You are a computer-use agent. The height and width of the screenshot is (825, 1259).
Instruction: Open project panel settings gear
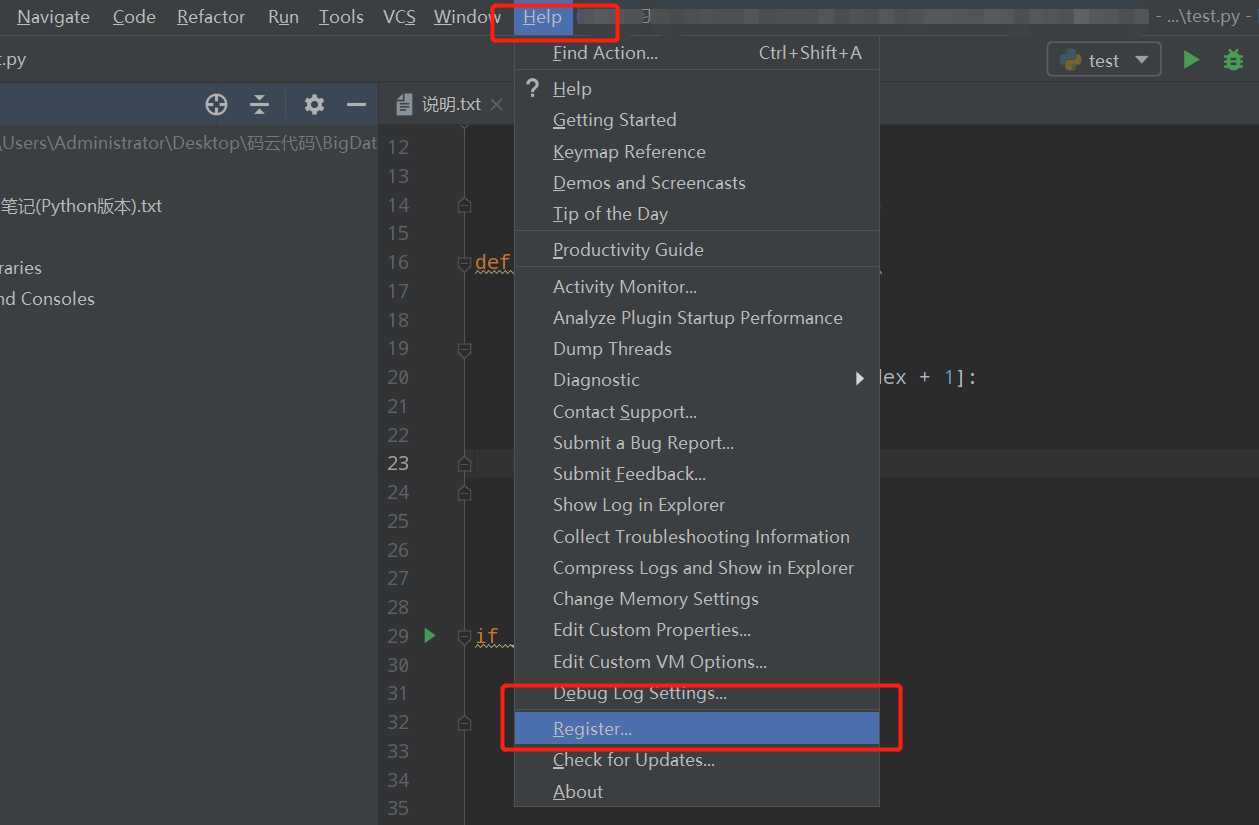pyautogui.click(x=314, y=104)
